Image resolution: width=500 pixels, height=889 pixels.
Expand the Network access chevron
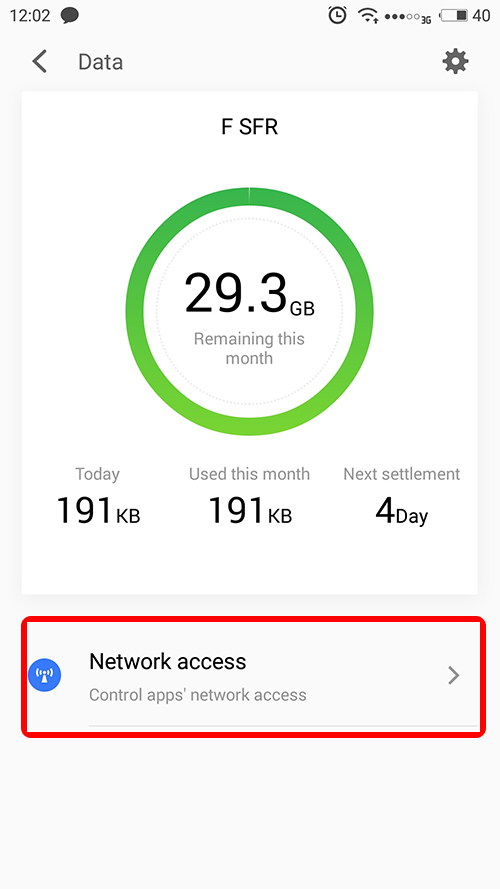[x=453, y=675]
